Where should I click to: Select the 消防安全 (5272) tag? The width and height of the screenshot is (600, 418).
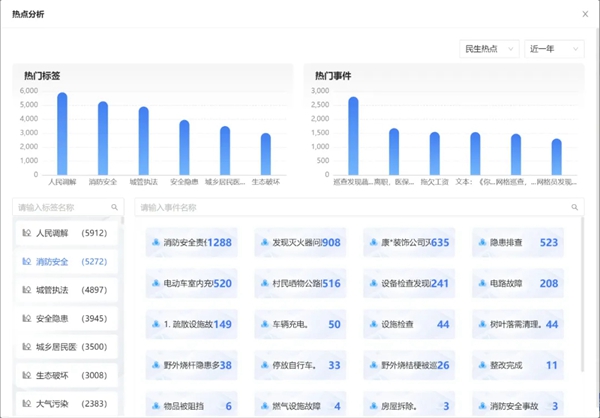pos(67,261)
